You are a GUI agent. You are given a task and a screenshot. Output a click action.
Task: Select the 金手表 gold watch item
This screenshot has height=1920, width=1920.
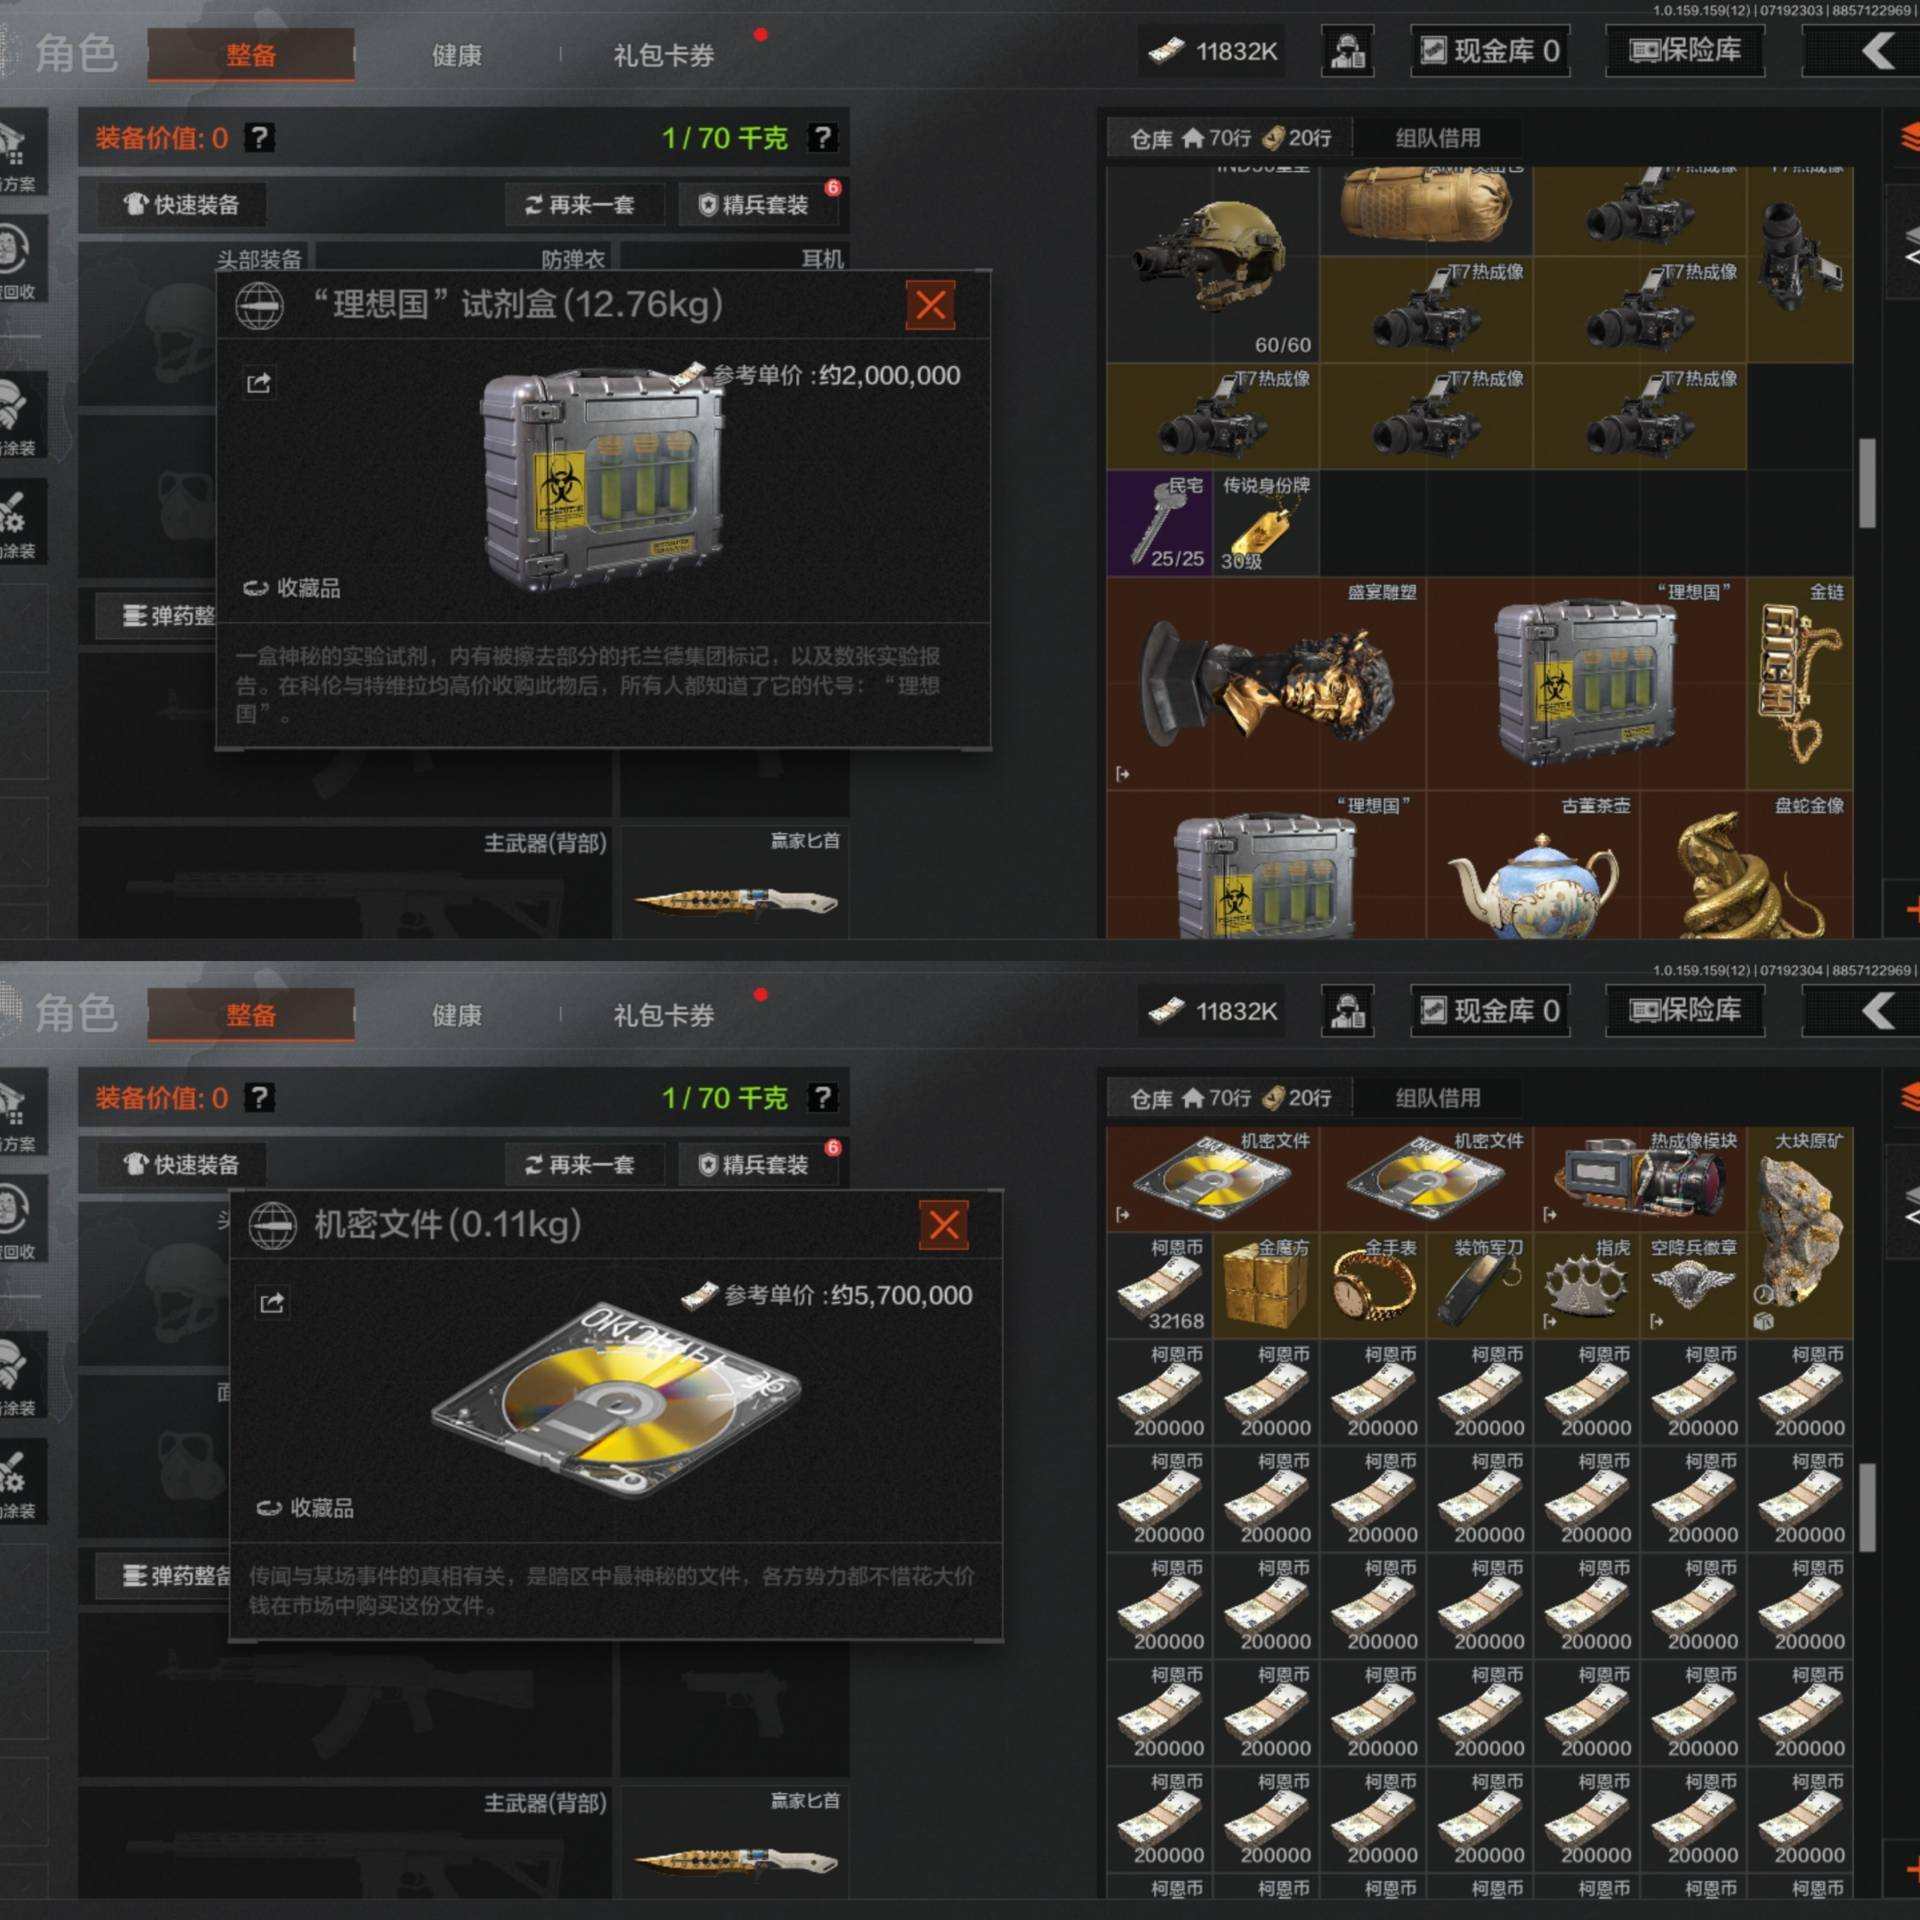coord(1374,1287)
